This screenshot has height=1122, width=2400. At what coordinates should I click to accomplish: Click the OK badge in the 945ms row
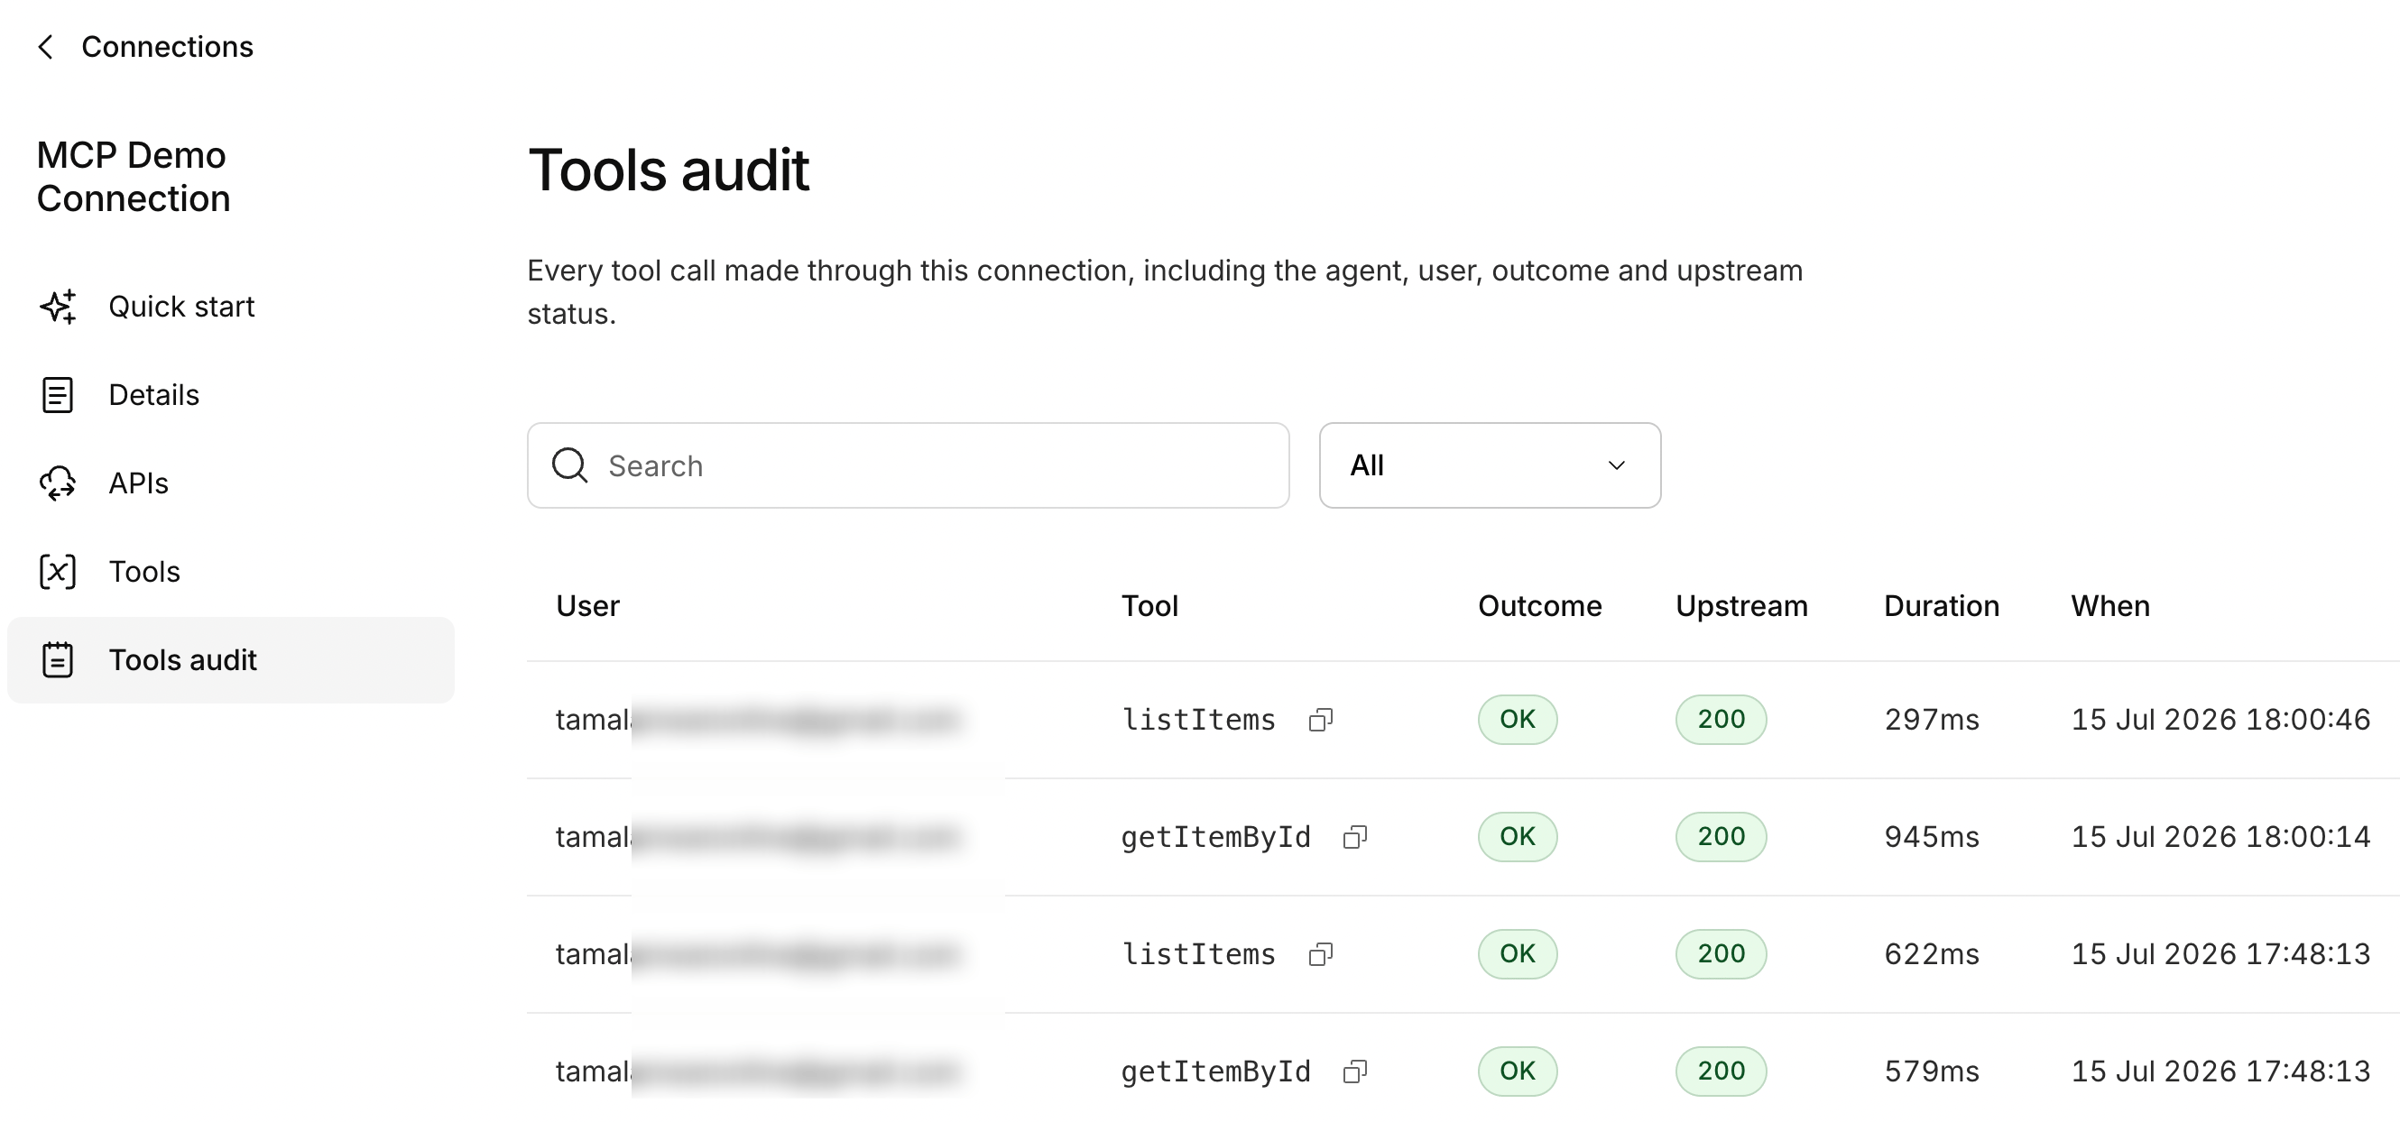(1517, 837)
